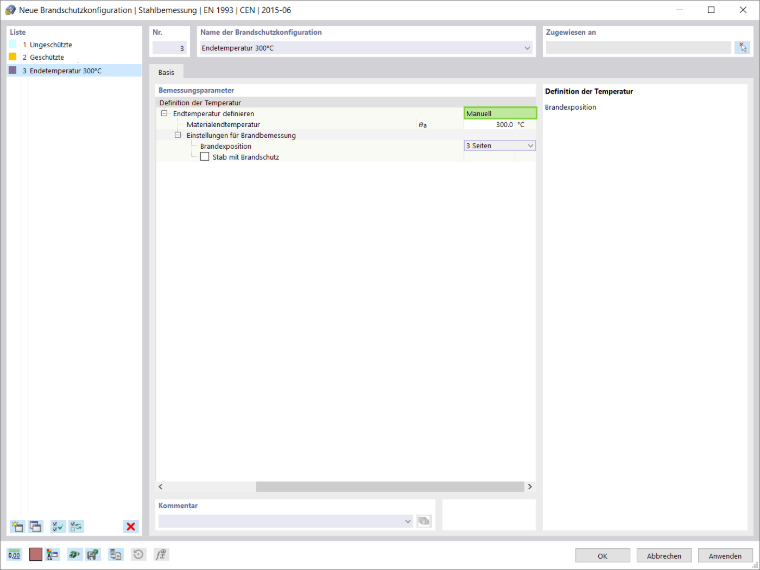Viewport: 760px width, 570px height.
Task: Open the Manuell temperature definition dropdown
Action: (x=500, y=113)
